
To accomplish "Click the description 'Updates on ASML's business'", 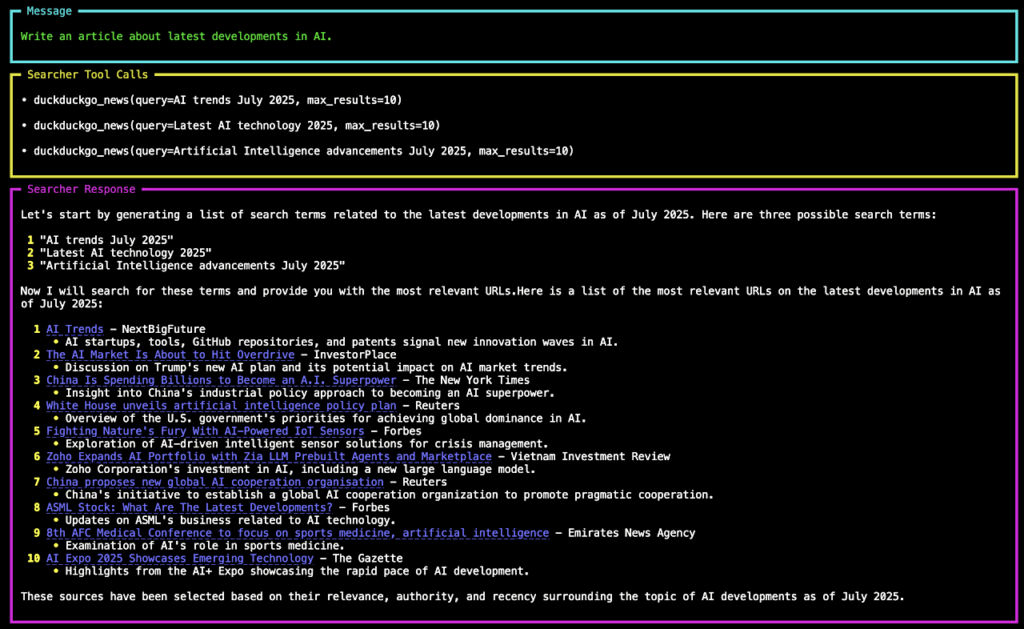I will point(231,521).
